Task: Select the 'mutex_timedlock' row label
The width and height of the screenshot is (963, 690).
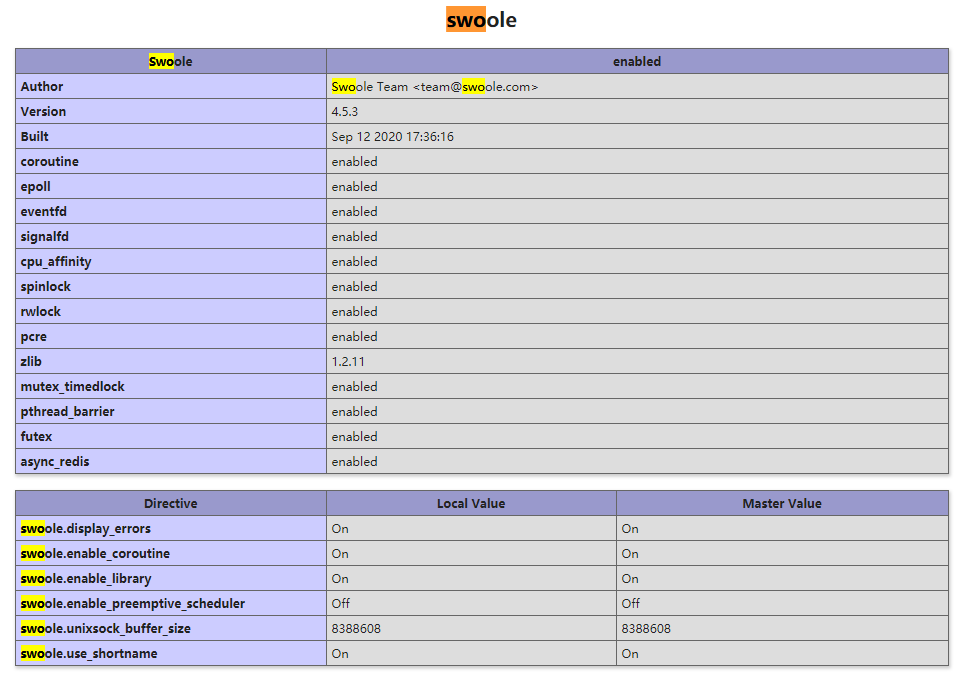Action: 72,386
